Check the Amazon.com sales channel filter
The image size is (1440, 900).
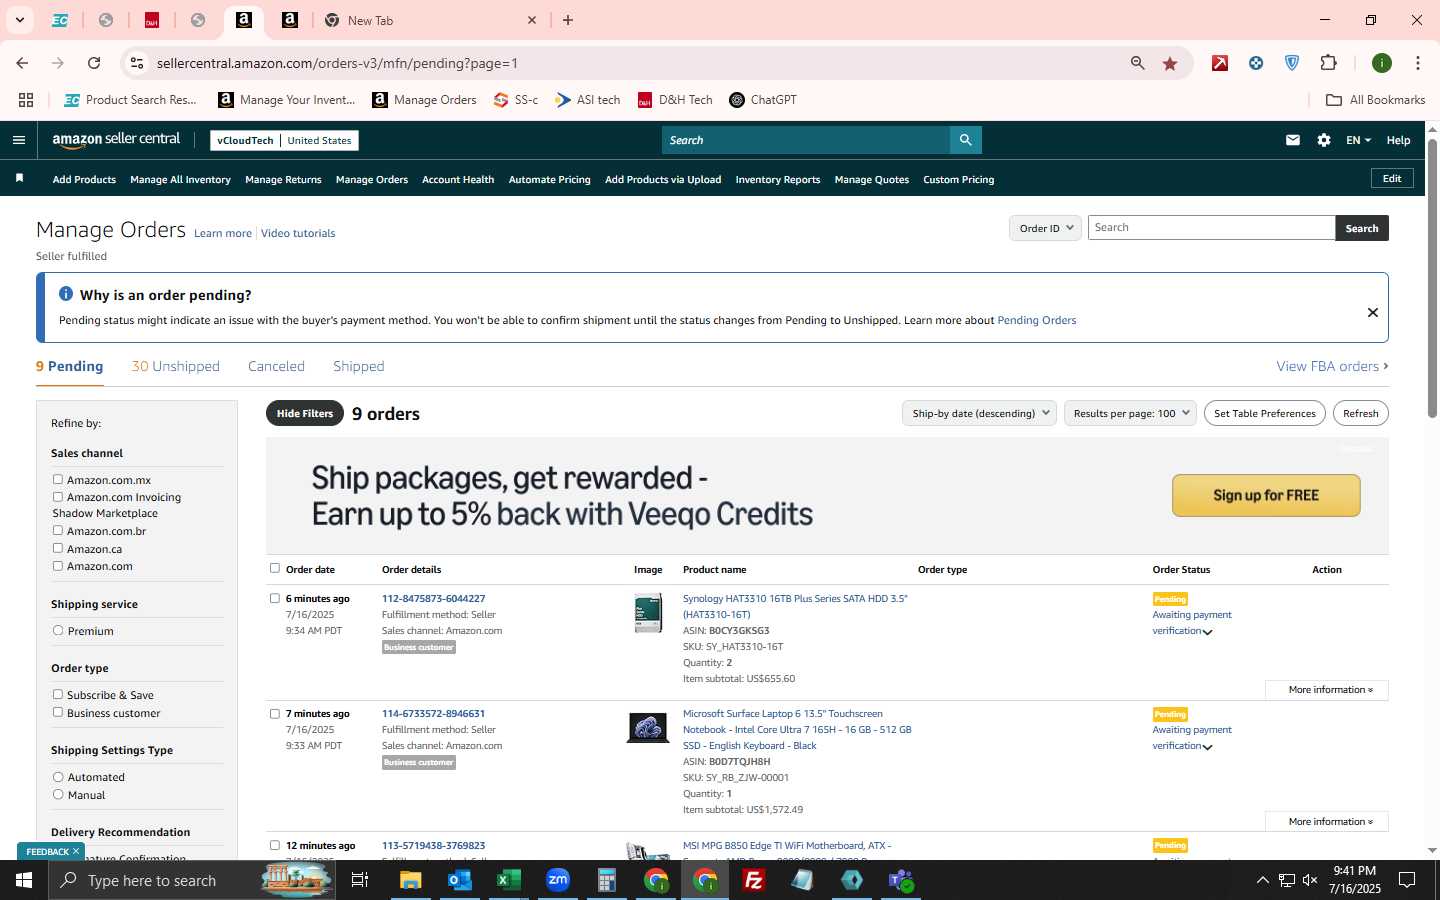[58, 566]
